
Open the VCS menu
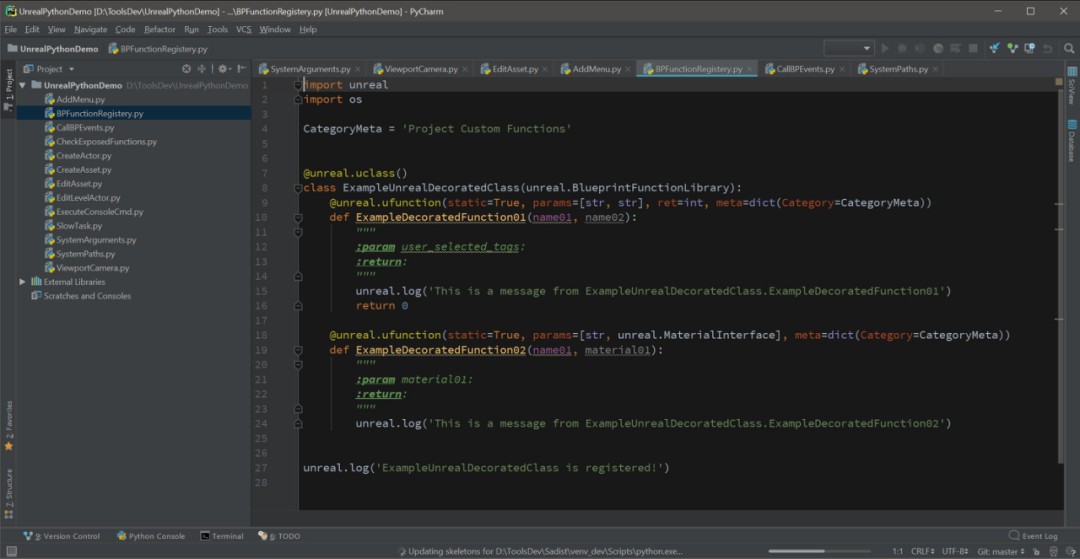(244, 30)
